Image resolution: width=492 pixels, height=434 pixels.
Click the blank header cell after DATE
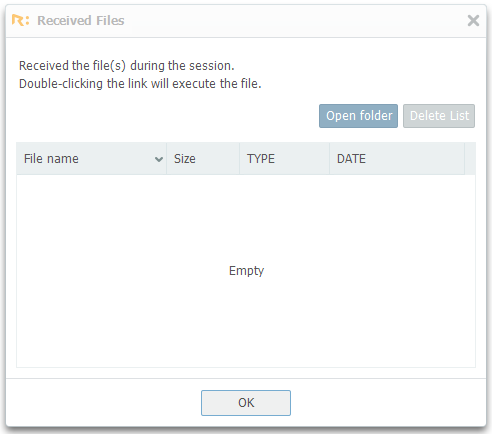click(x=470, y=159)
